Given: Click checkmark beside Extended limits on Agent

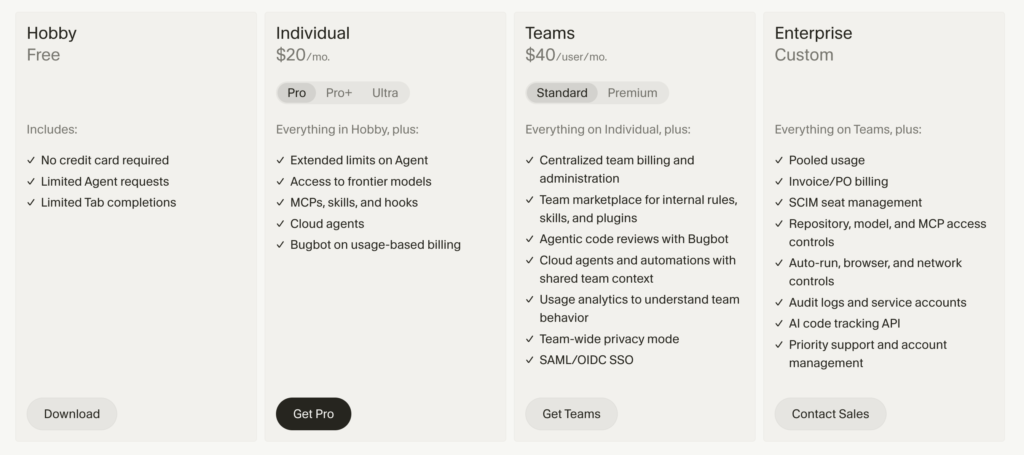Looking at the screenshot, I should (280, 160).
